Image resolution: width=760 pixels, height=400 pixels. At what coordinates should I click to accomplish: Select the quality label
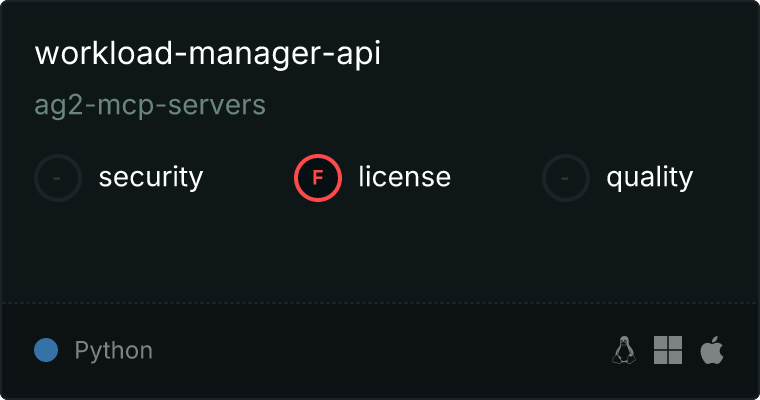649,177
